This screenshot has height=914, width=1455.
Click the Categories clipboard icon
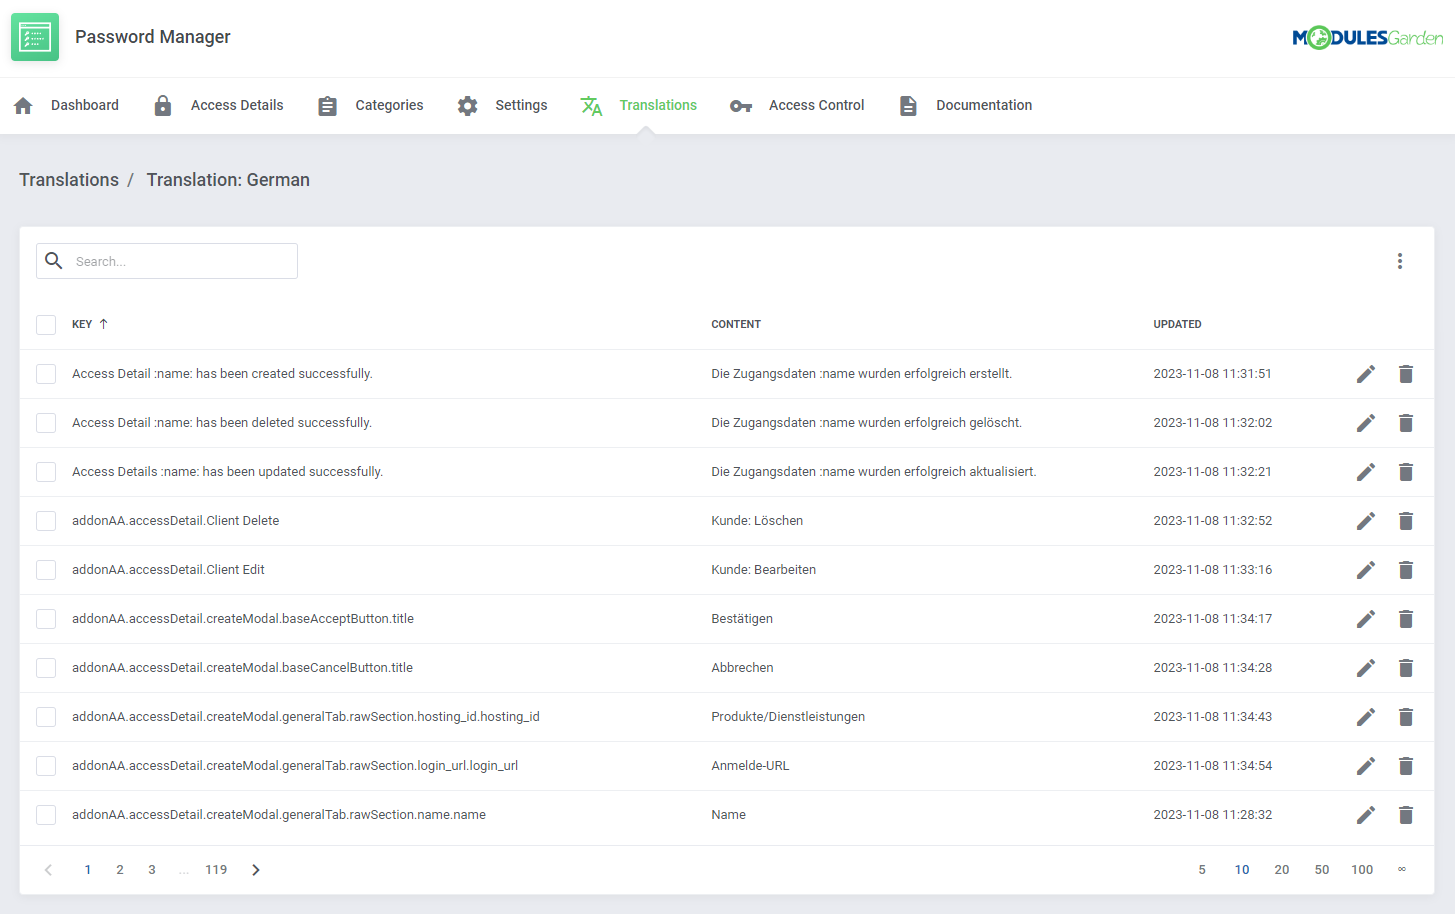click(327, 104)
